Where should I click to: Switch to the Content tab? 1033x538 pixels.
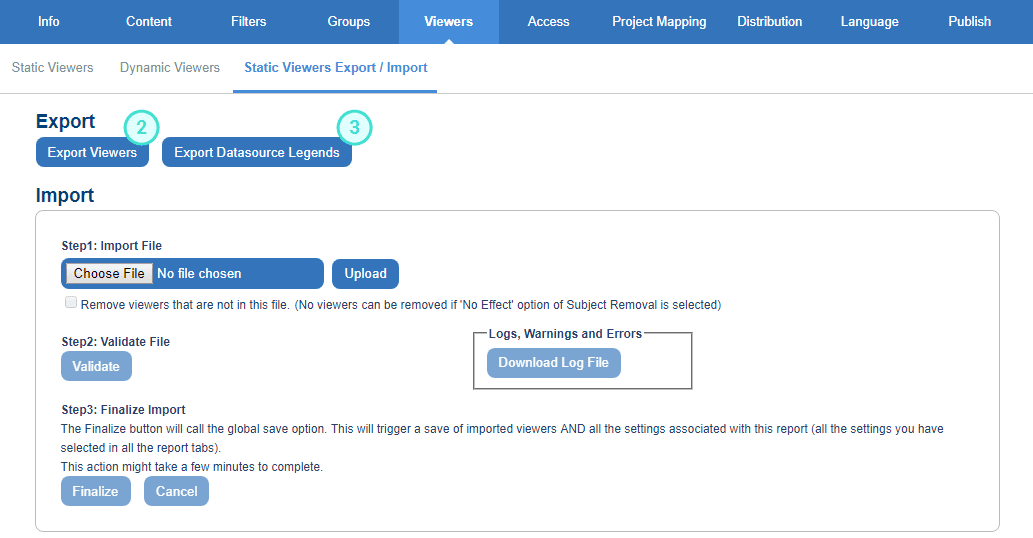coord(149,22)
